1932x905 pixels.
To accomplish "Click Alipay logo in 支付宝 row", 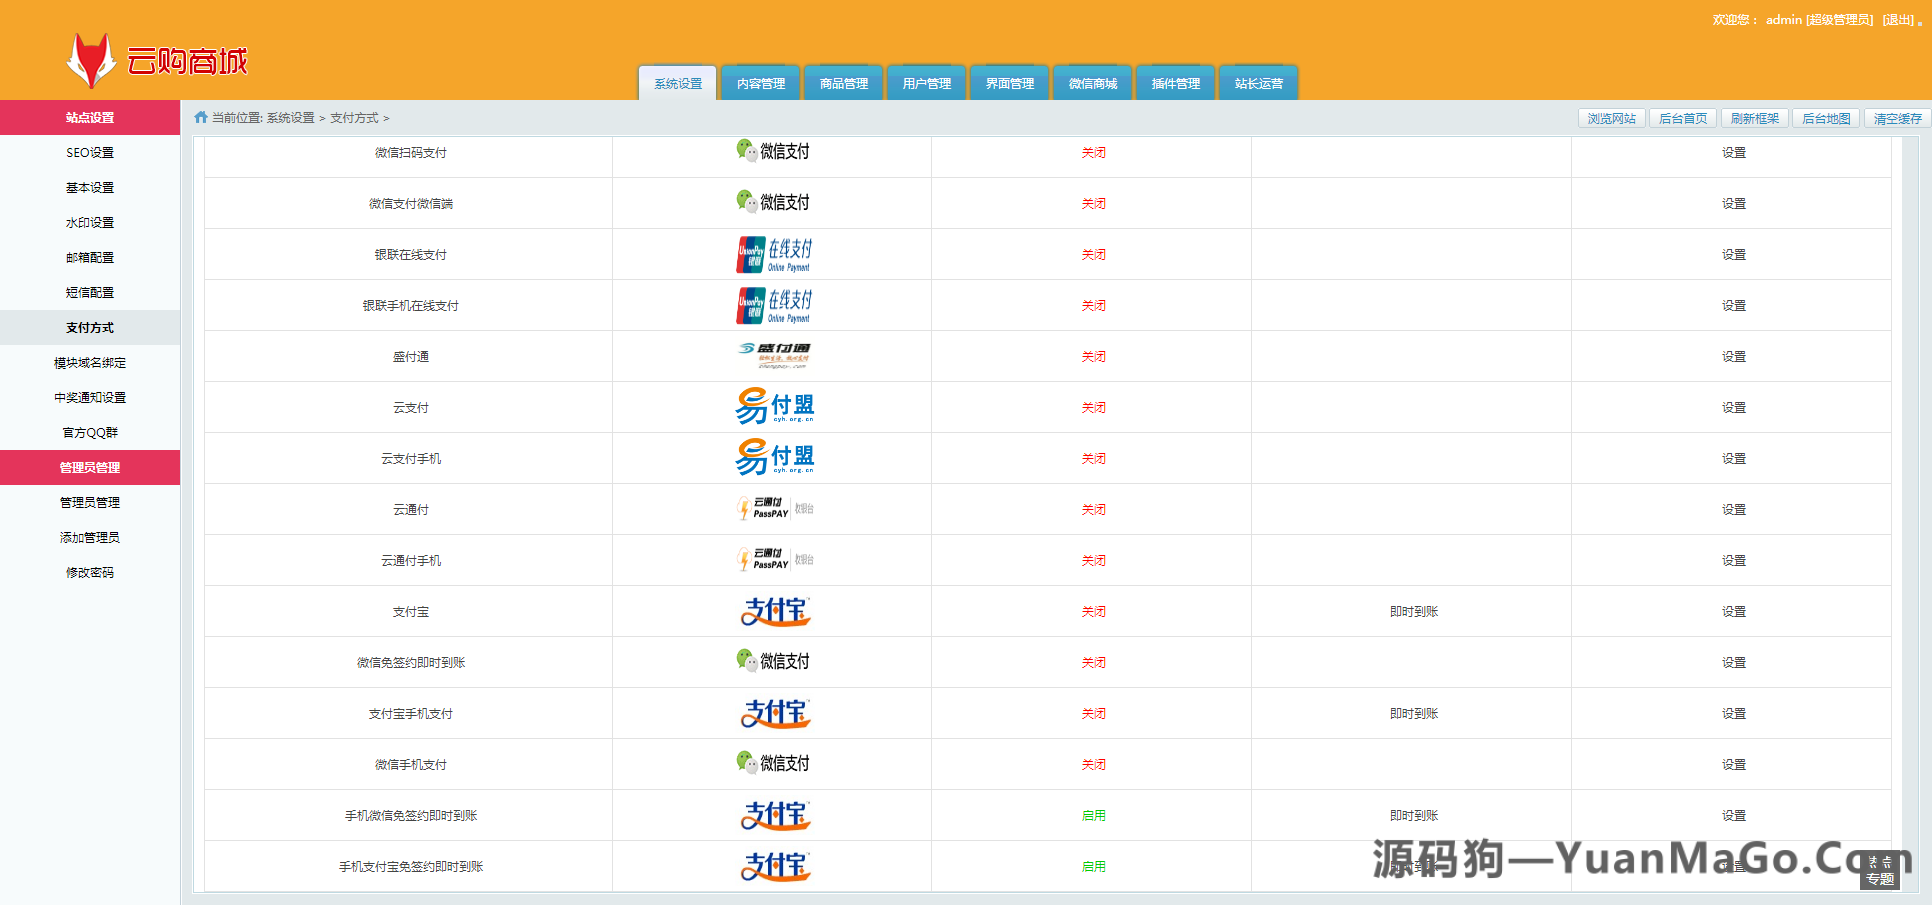I will point(773,611).
